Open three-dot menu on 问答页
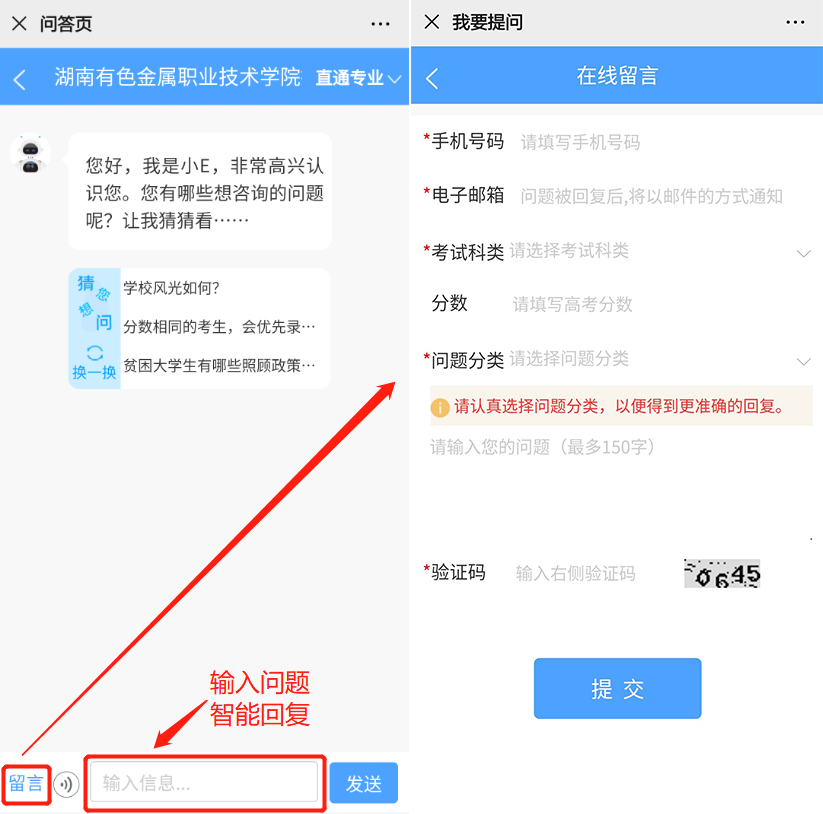Viewport: 823px width, 814px height. point(380,24)
